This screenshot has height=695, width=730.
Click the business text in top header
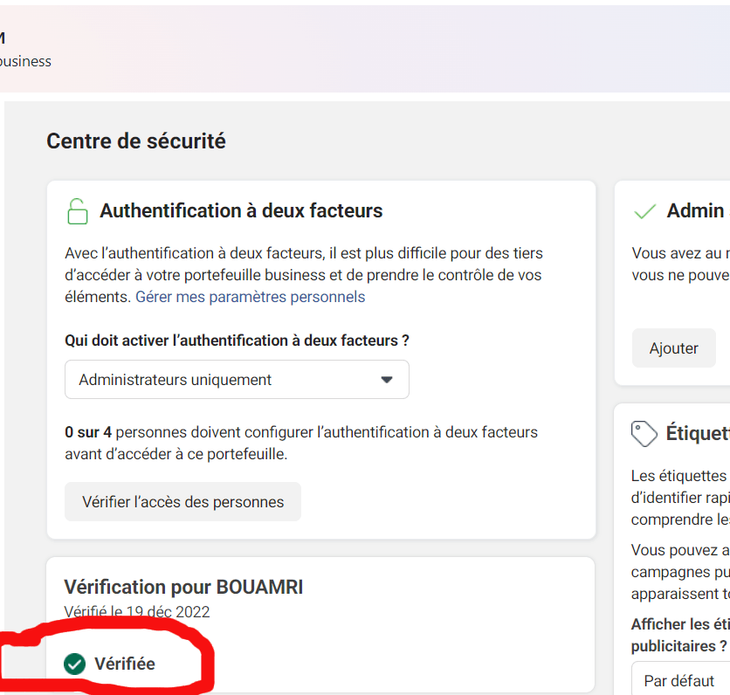click(x=25, y=61)
